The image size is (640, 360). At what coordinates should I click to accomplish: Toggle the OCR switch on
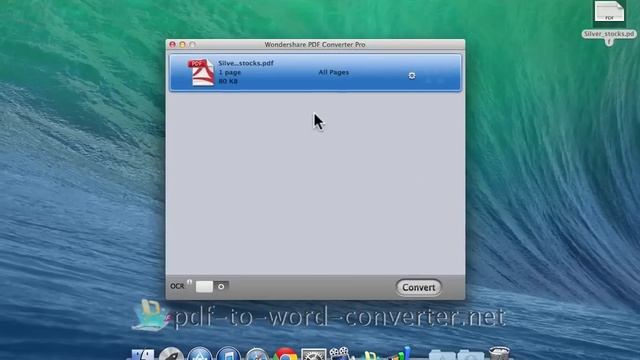[212, 287]
